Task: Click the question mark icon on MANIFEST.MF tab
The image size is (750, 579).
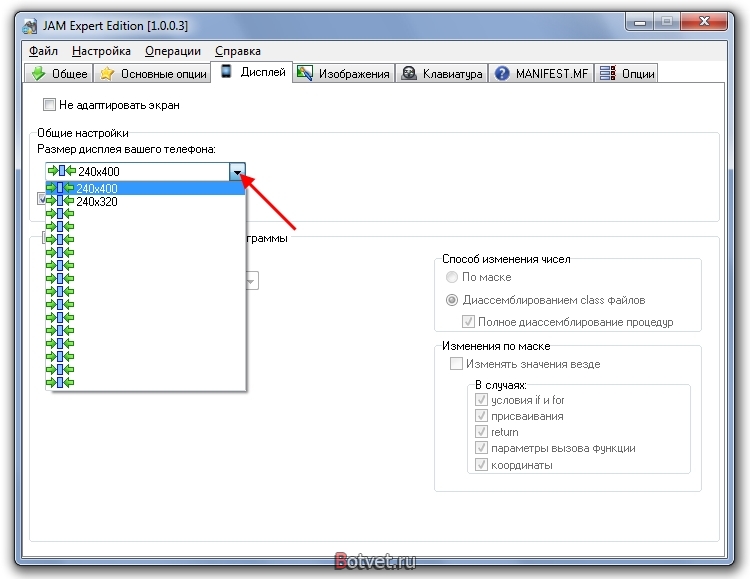Action: (x=502, y=74)
